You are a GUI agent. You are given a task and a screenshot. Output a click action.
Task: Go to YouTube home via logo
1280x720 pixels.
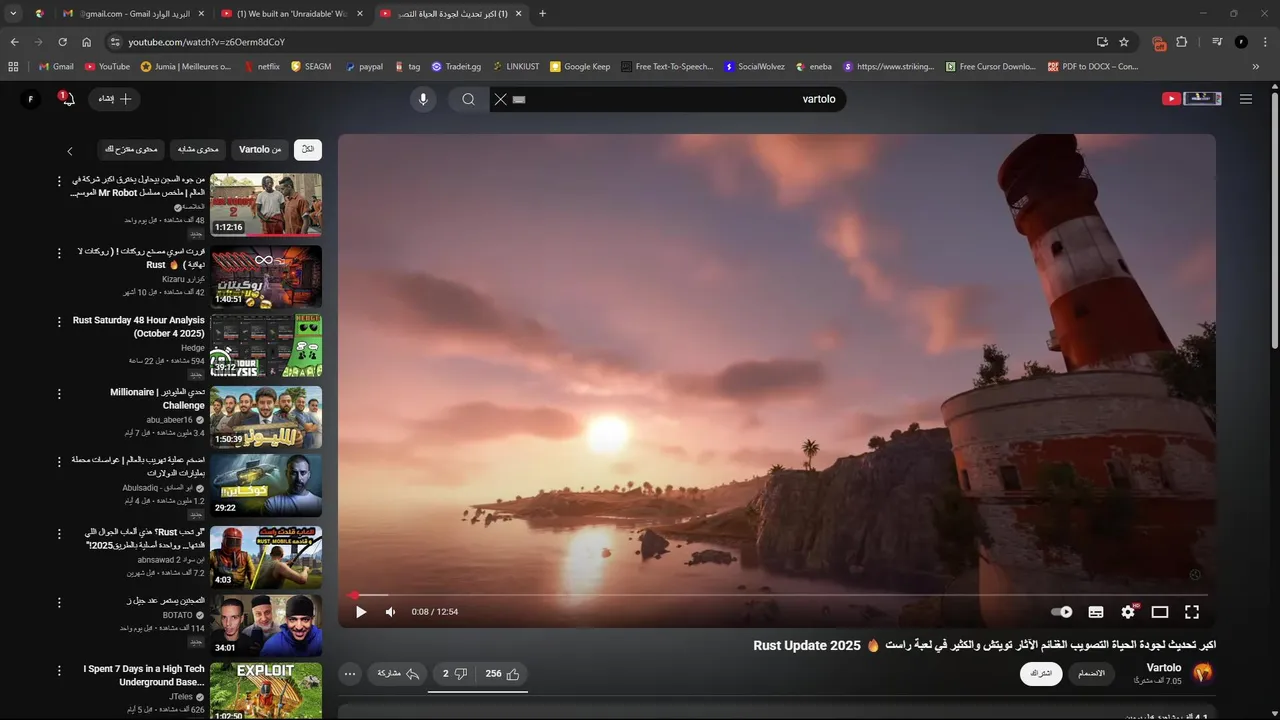pyautogui.click(x=1191, y=99)
